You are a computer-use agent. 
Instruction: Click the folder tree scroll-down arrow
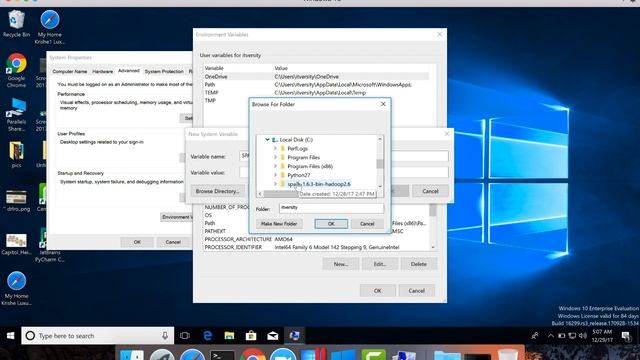click(380, 187)
